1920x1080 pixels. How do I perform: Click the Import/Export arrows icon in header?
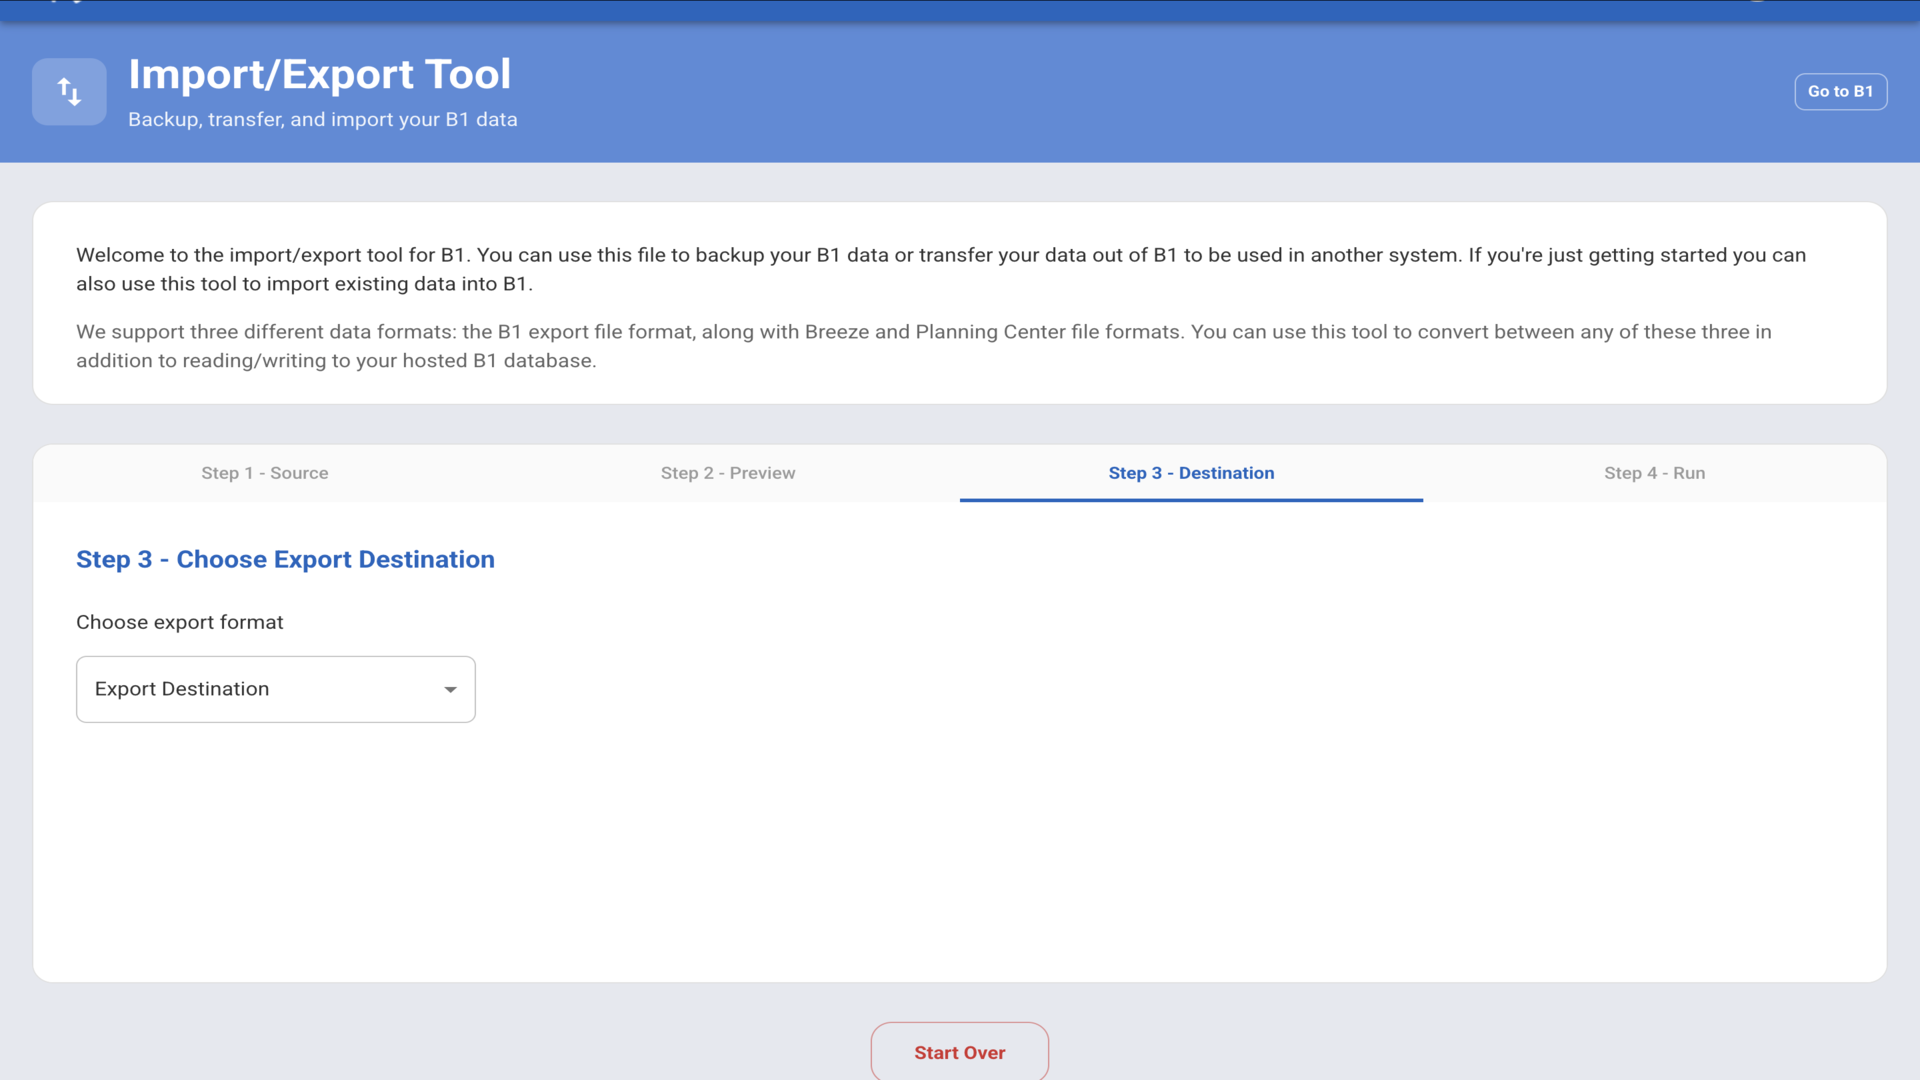(x=69, y=92)
